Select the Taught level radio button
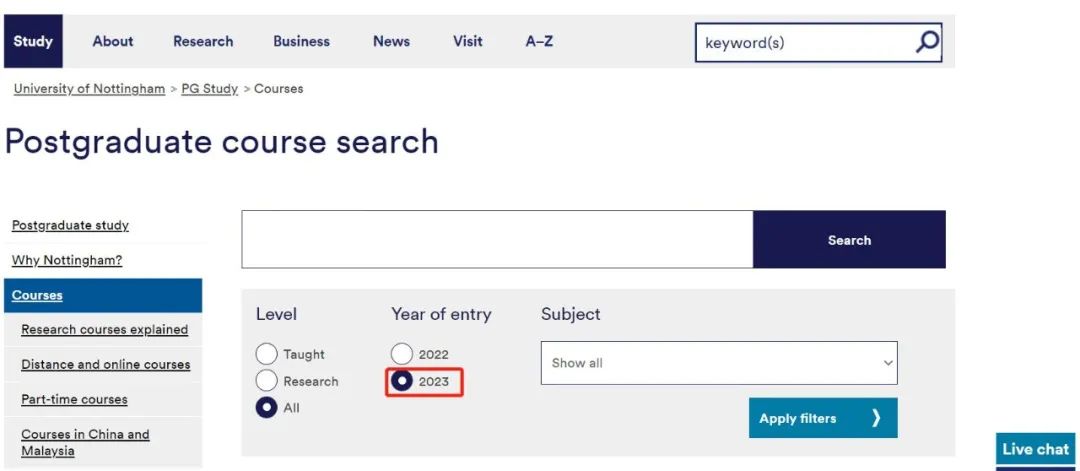This screenshot has height=471, width=1080. (267, 354)
